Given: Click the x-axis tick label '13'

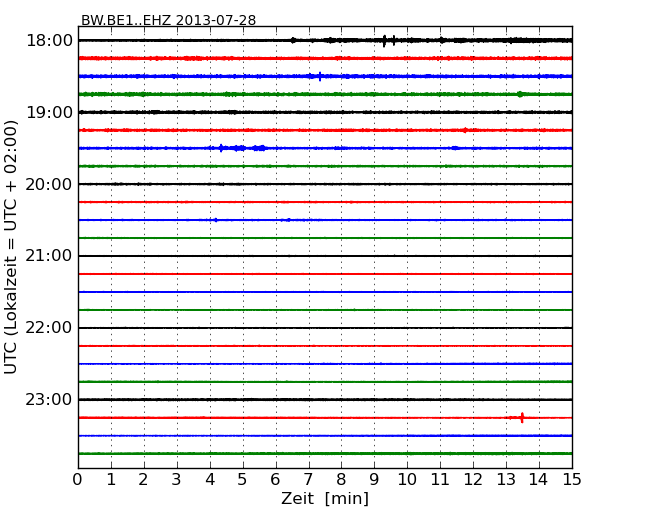Looking at the screenshot, I should (506, 480).
